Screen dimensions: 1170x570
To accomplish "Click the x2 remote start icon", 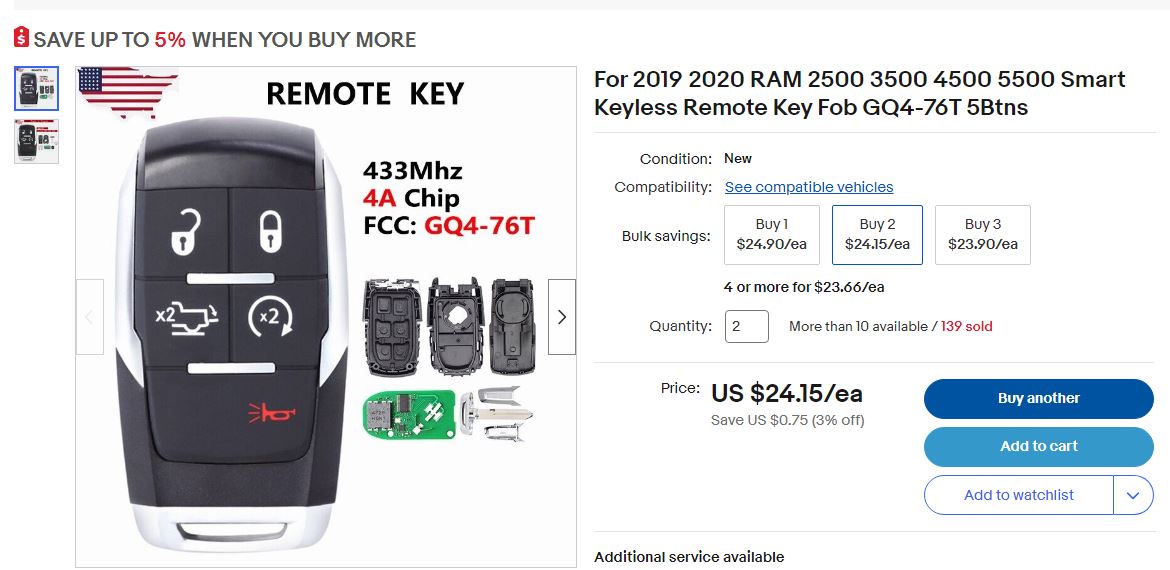I will click(270, 318).
